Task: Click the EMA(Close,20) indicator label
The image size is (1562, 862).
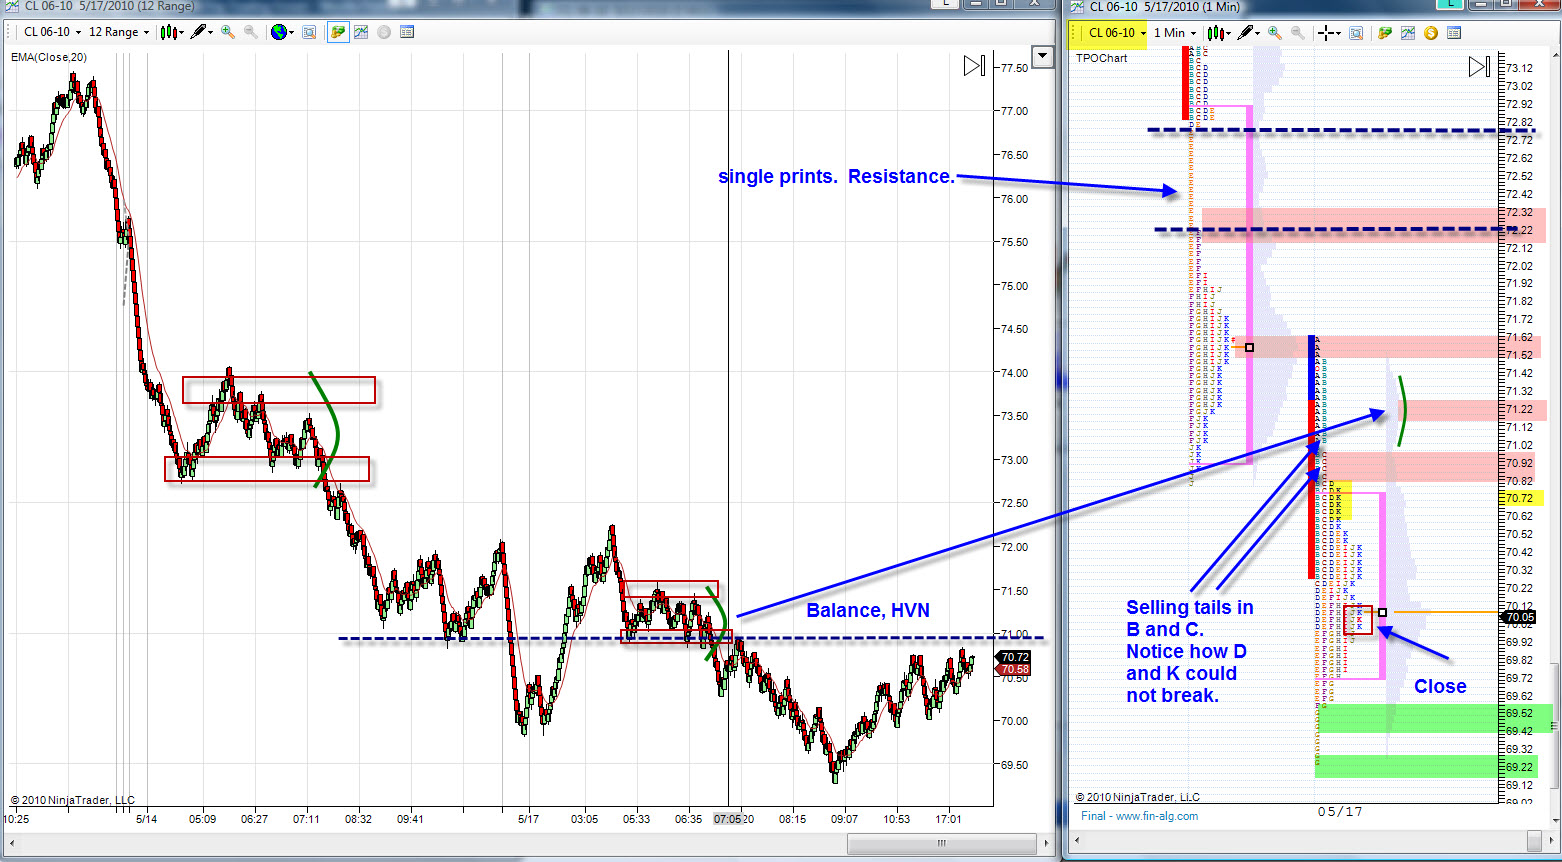Action: coord(49,57)
